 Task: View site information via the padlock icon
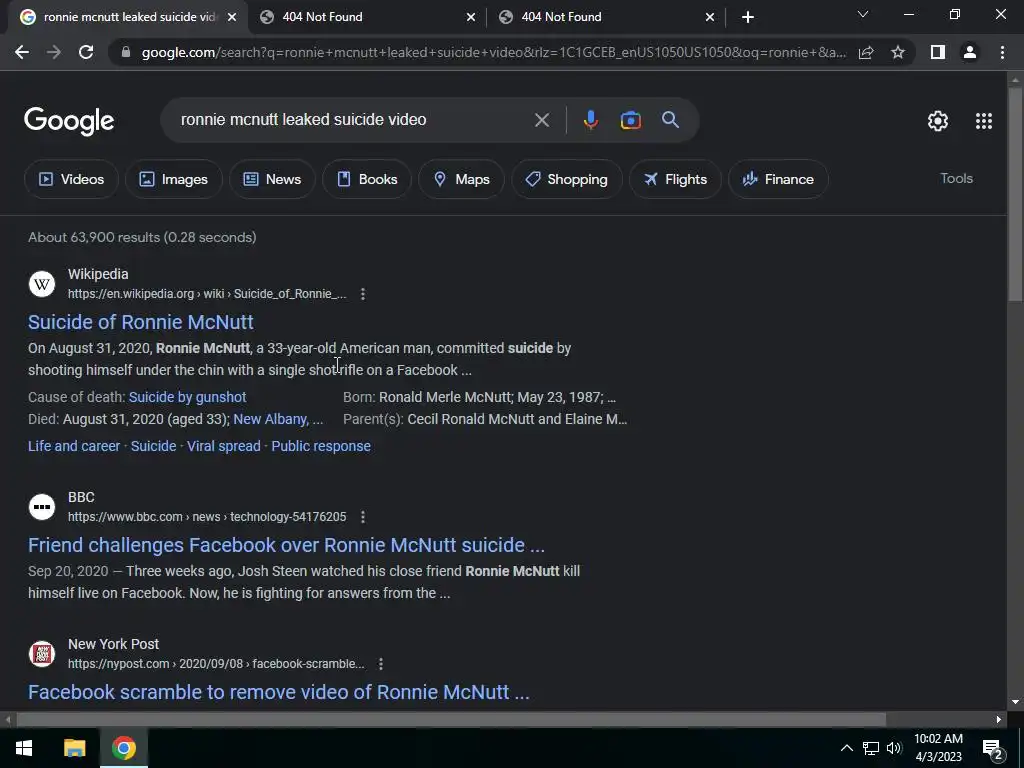tap(126, 52)
